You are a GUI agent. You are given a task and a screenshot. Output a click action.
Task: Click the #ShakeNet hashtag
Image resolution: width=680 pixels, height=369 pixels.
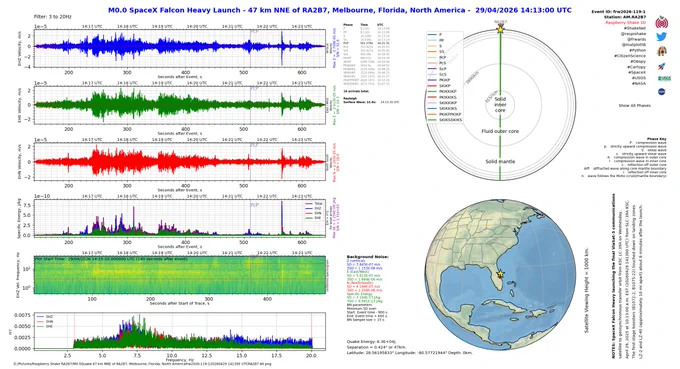pos(636,28)
